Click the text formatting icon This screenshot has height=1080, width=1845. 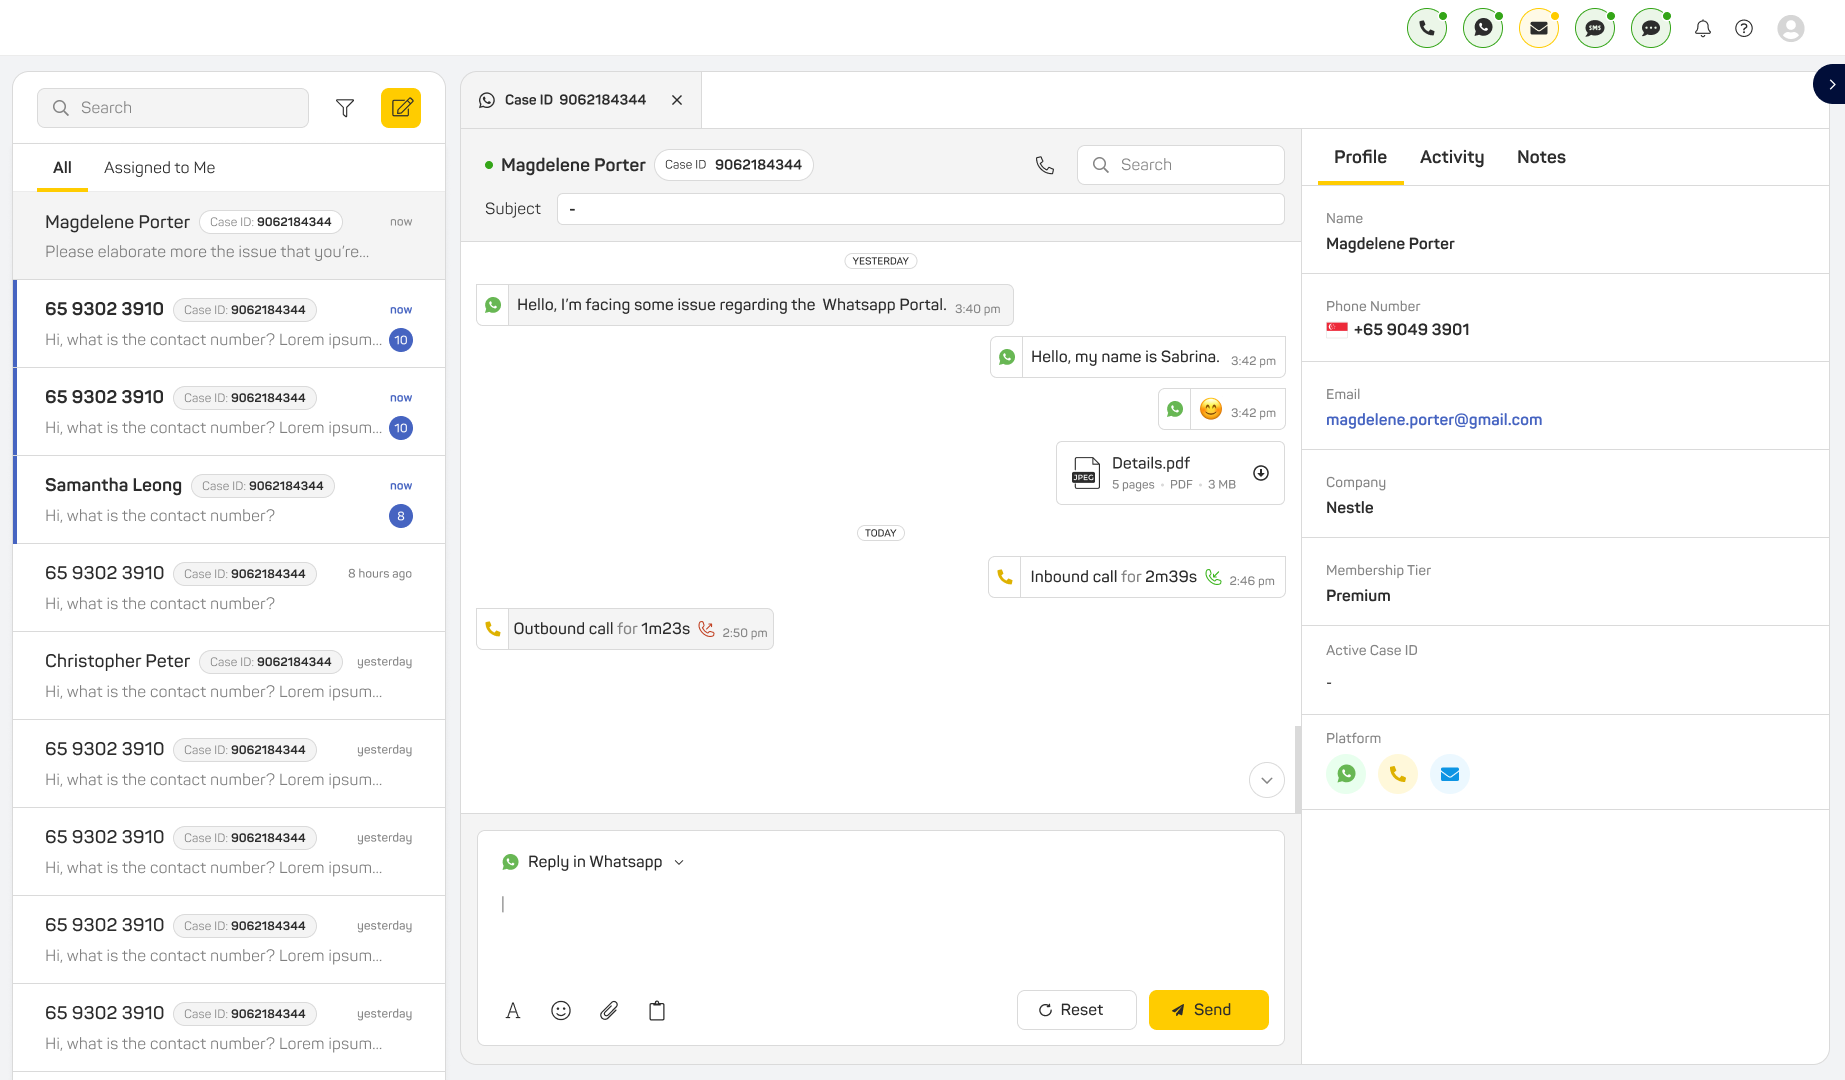(513, 1011)
